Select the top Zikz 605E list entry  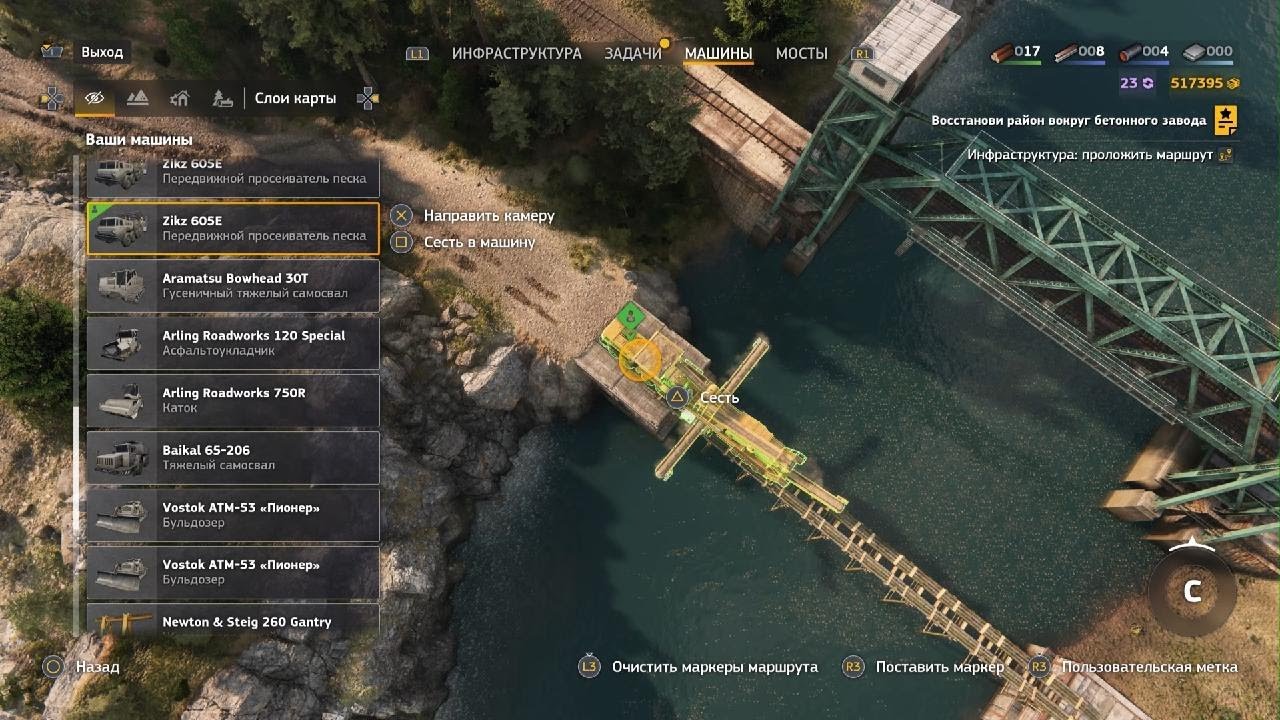click(x=233, y=177)
